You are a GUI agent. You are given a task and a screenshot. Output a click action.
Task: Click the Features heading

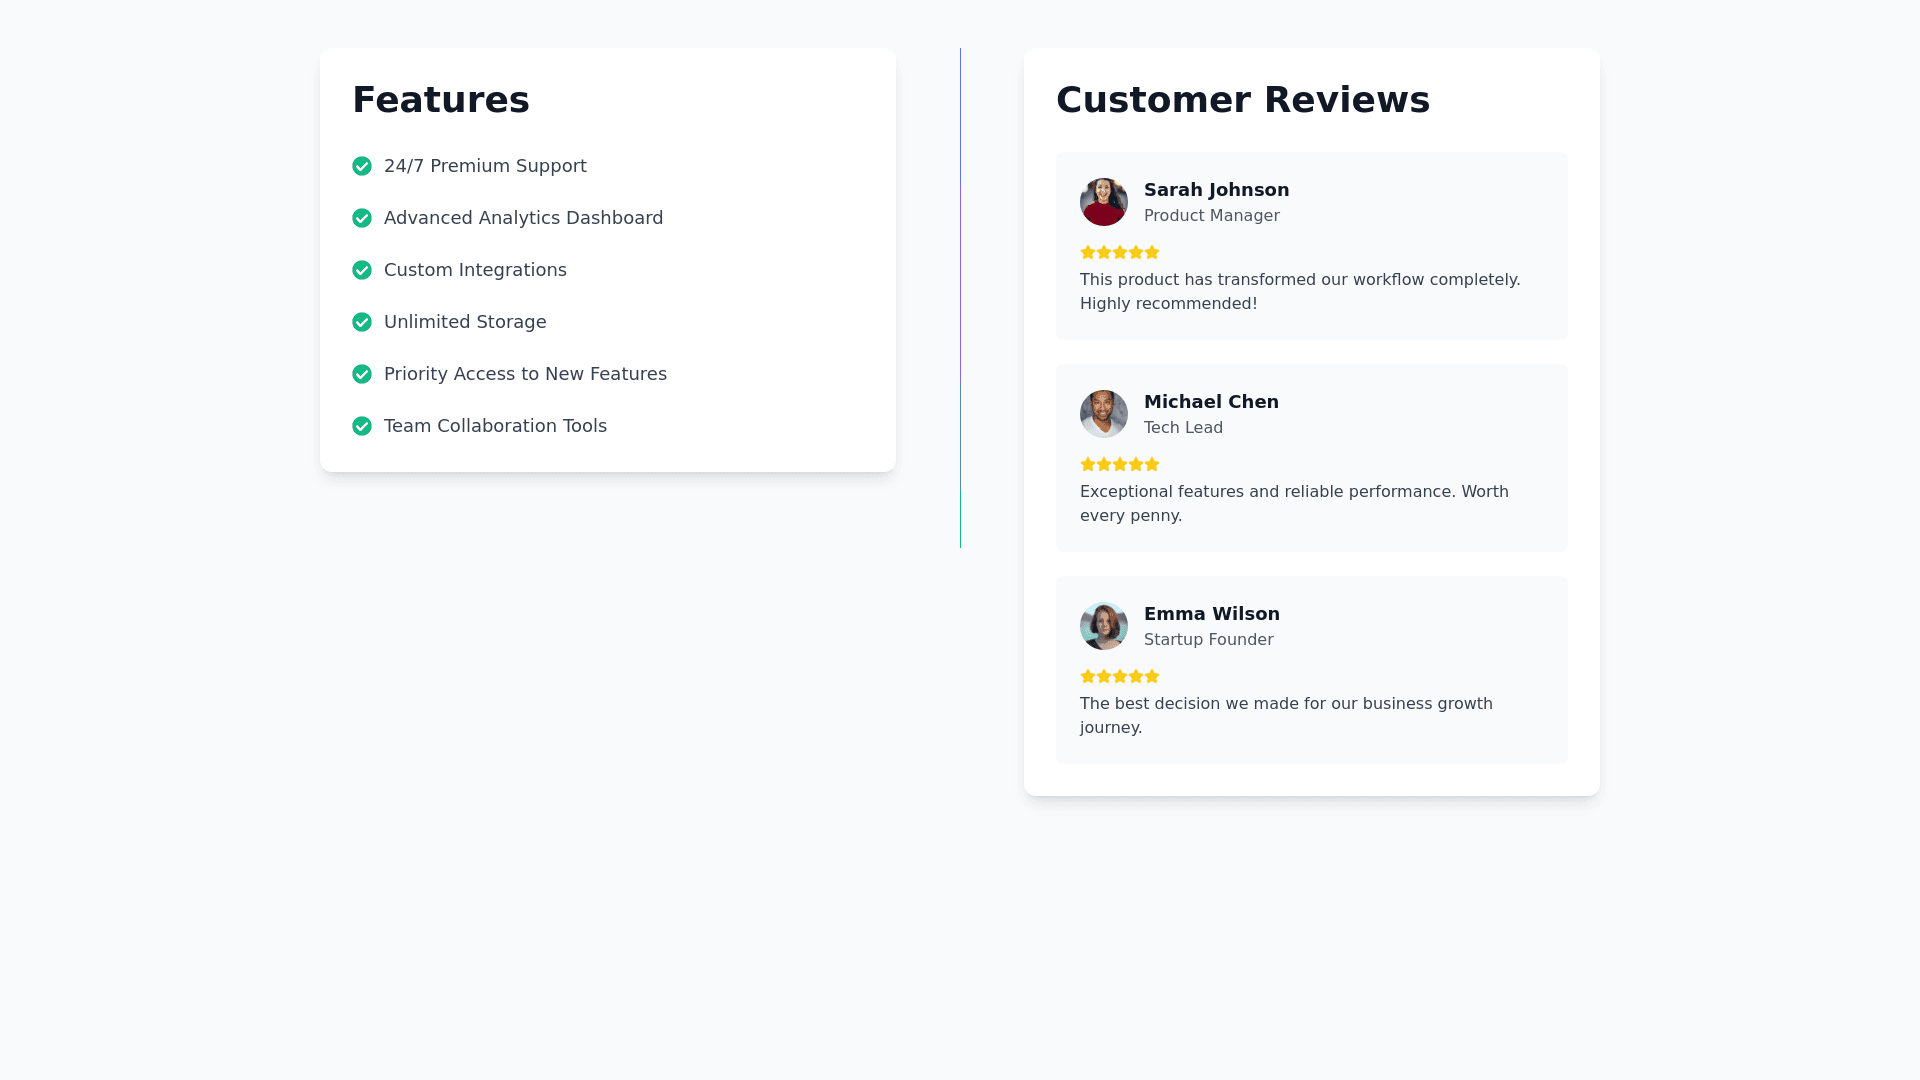pos(440,100)
